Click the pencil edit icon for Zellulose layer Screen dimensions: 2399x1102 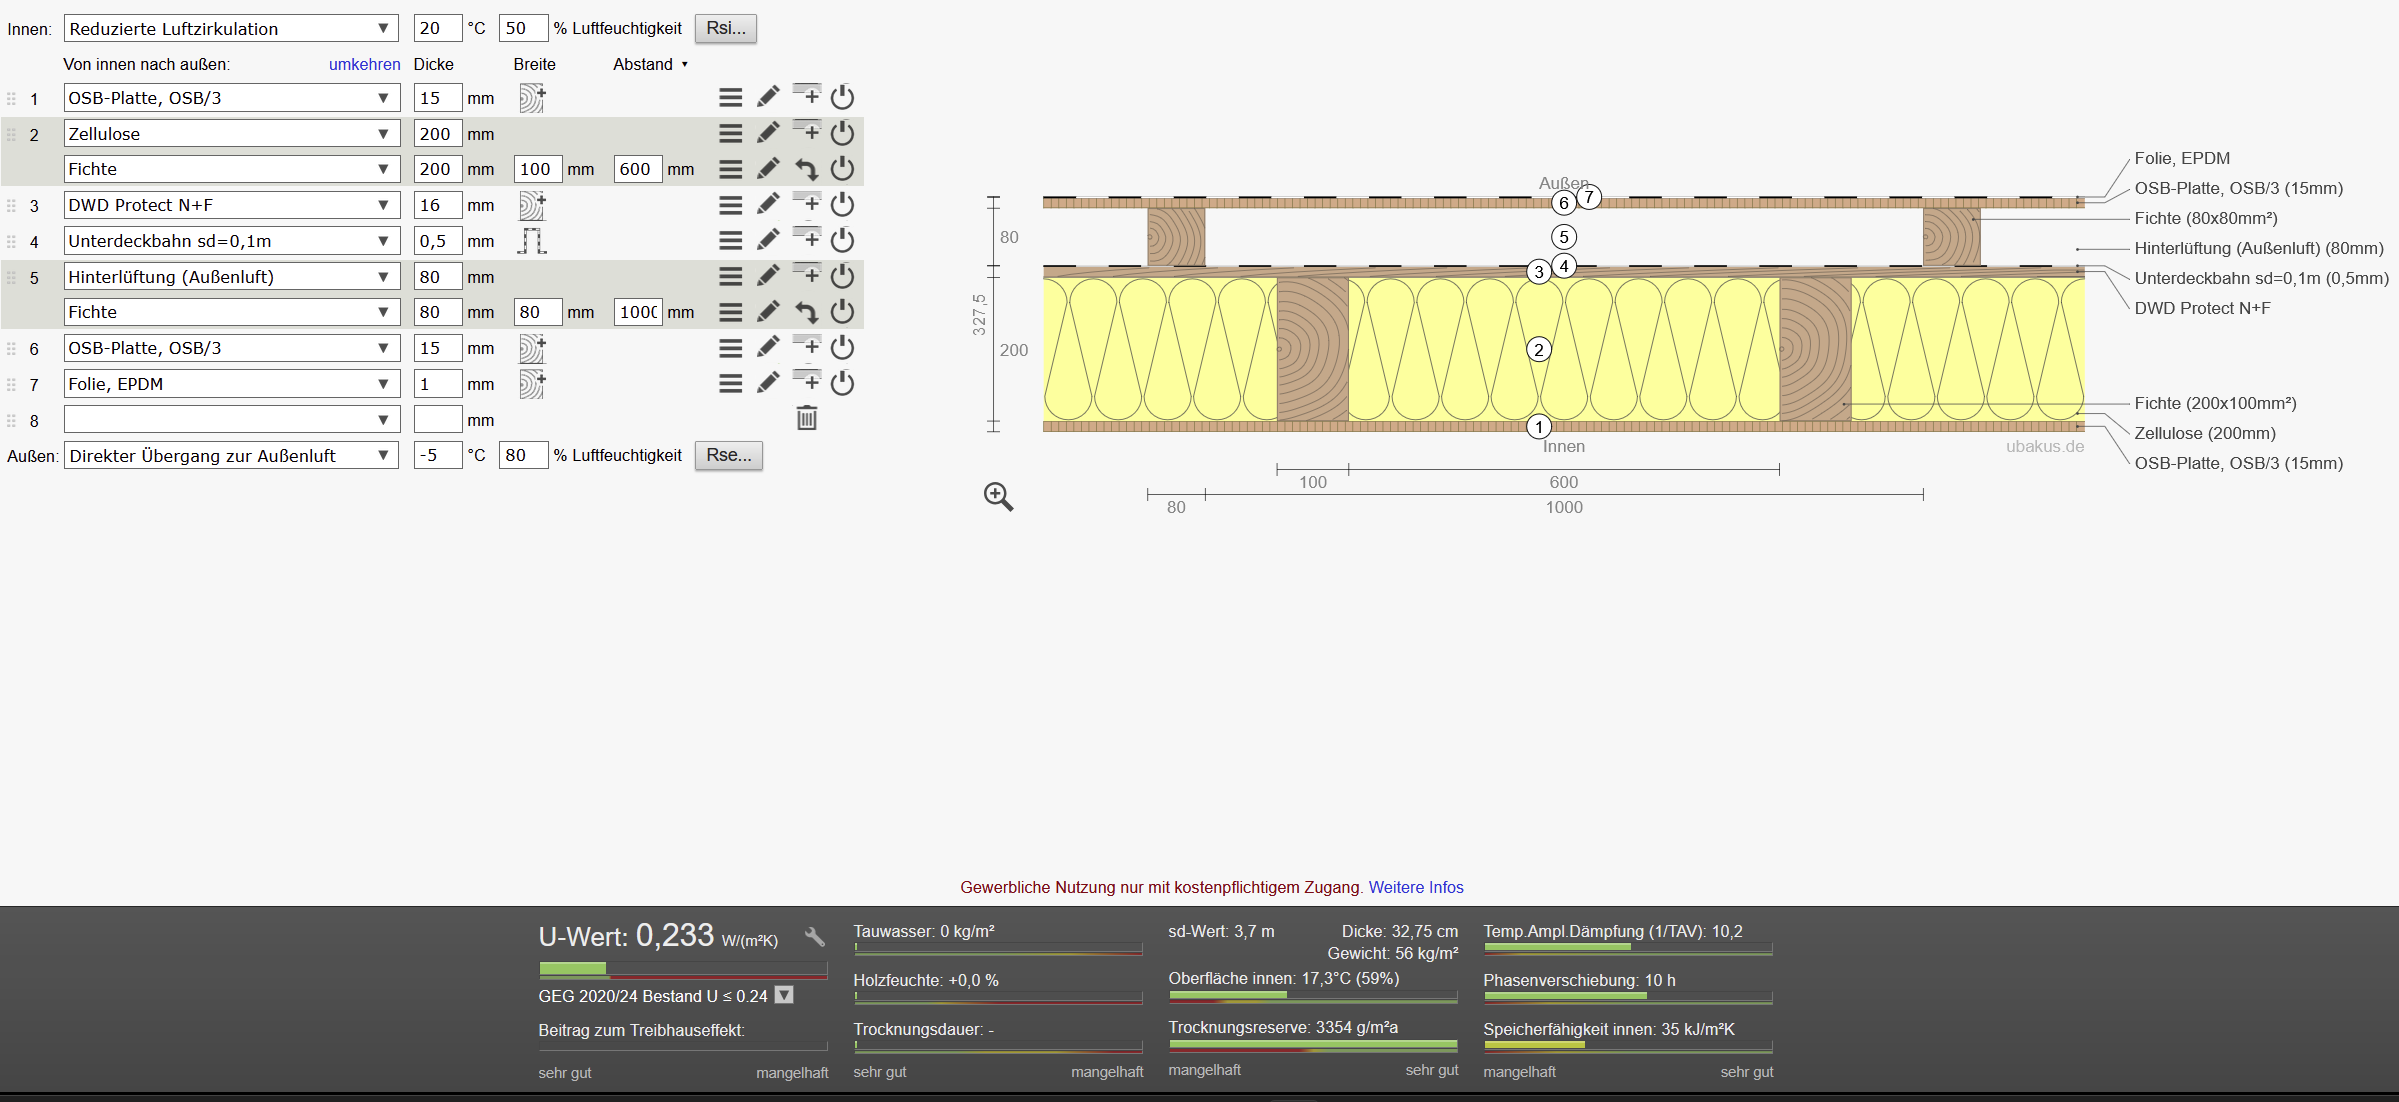[x=768, y=133]
